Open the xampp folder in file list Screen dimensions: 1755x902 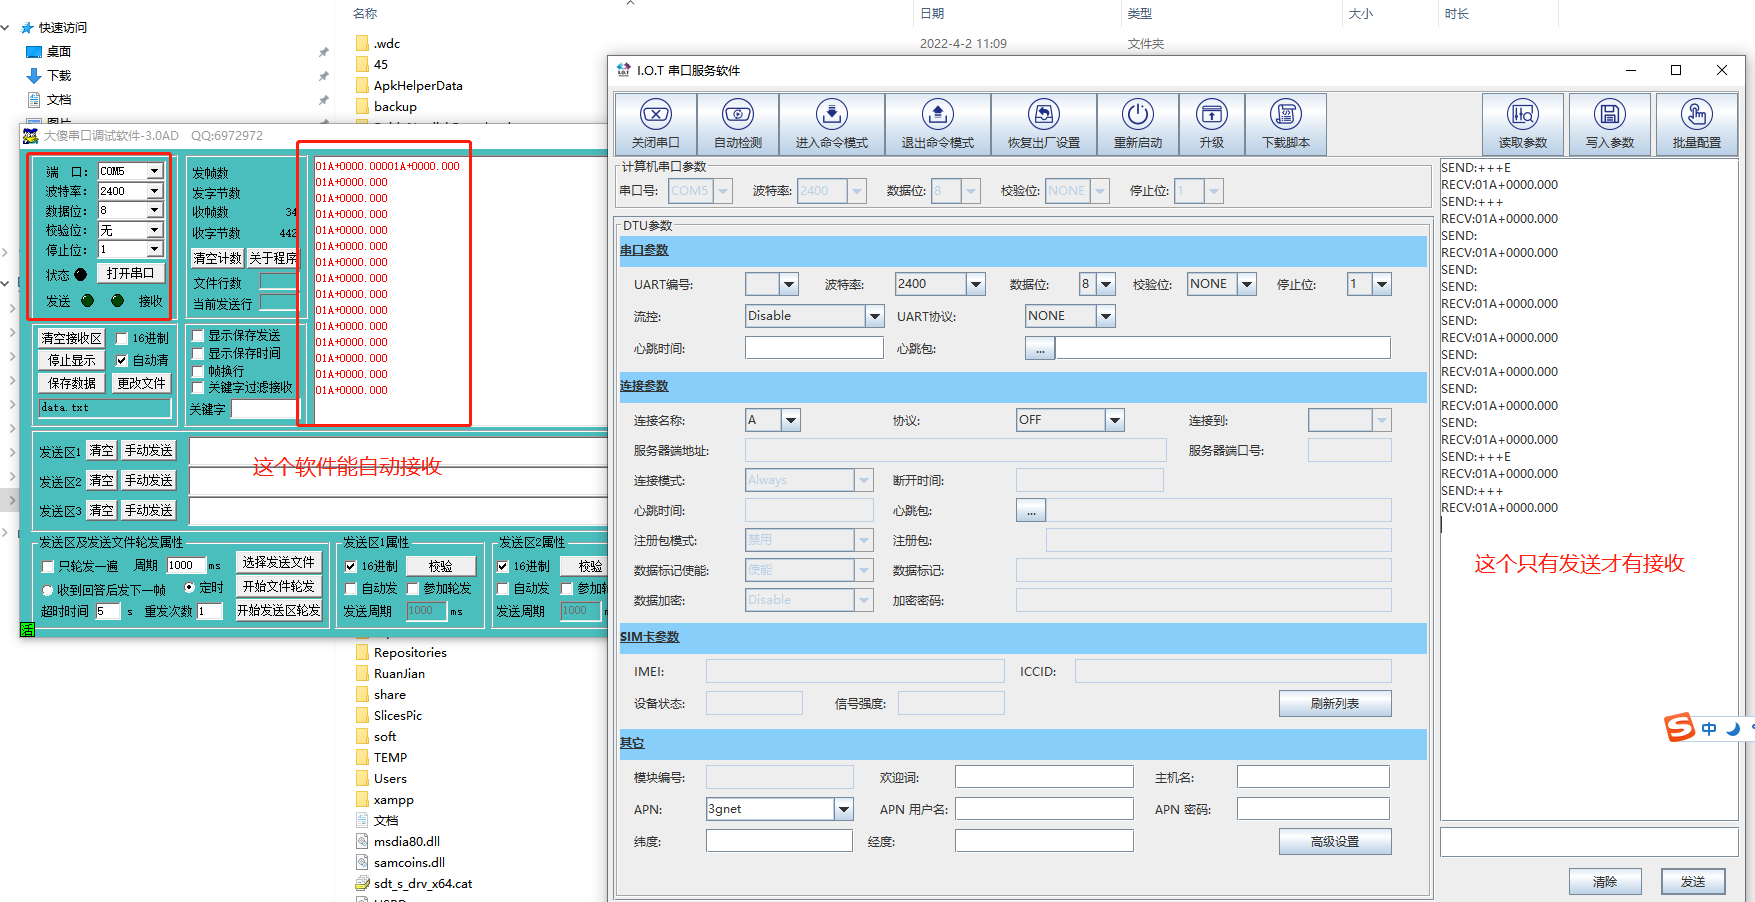(x=393, y=800)
